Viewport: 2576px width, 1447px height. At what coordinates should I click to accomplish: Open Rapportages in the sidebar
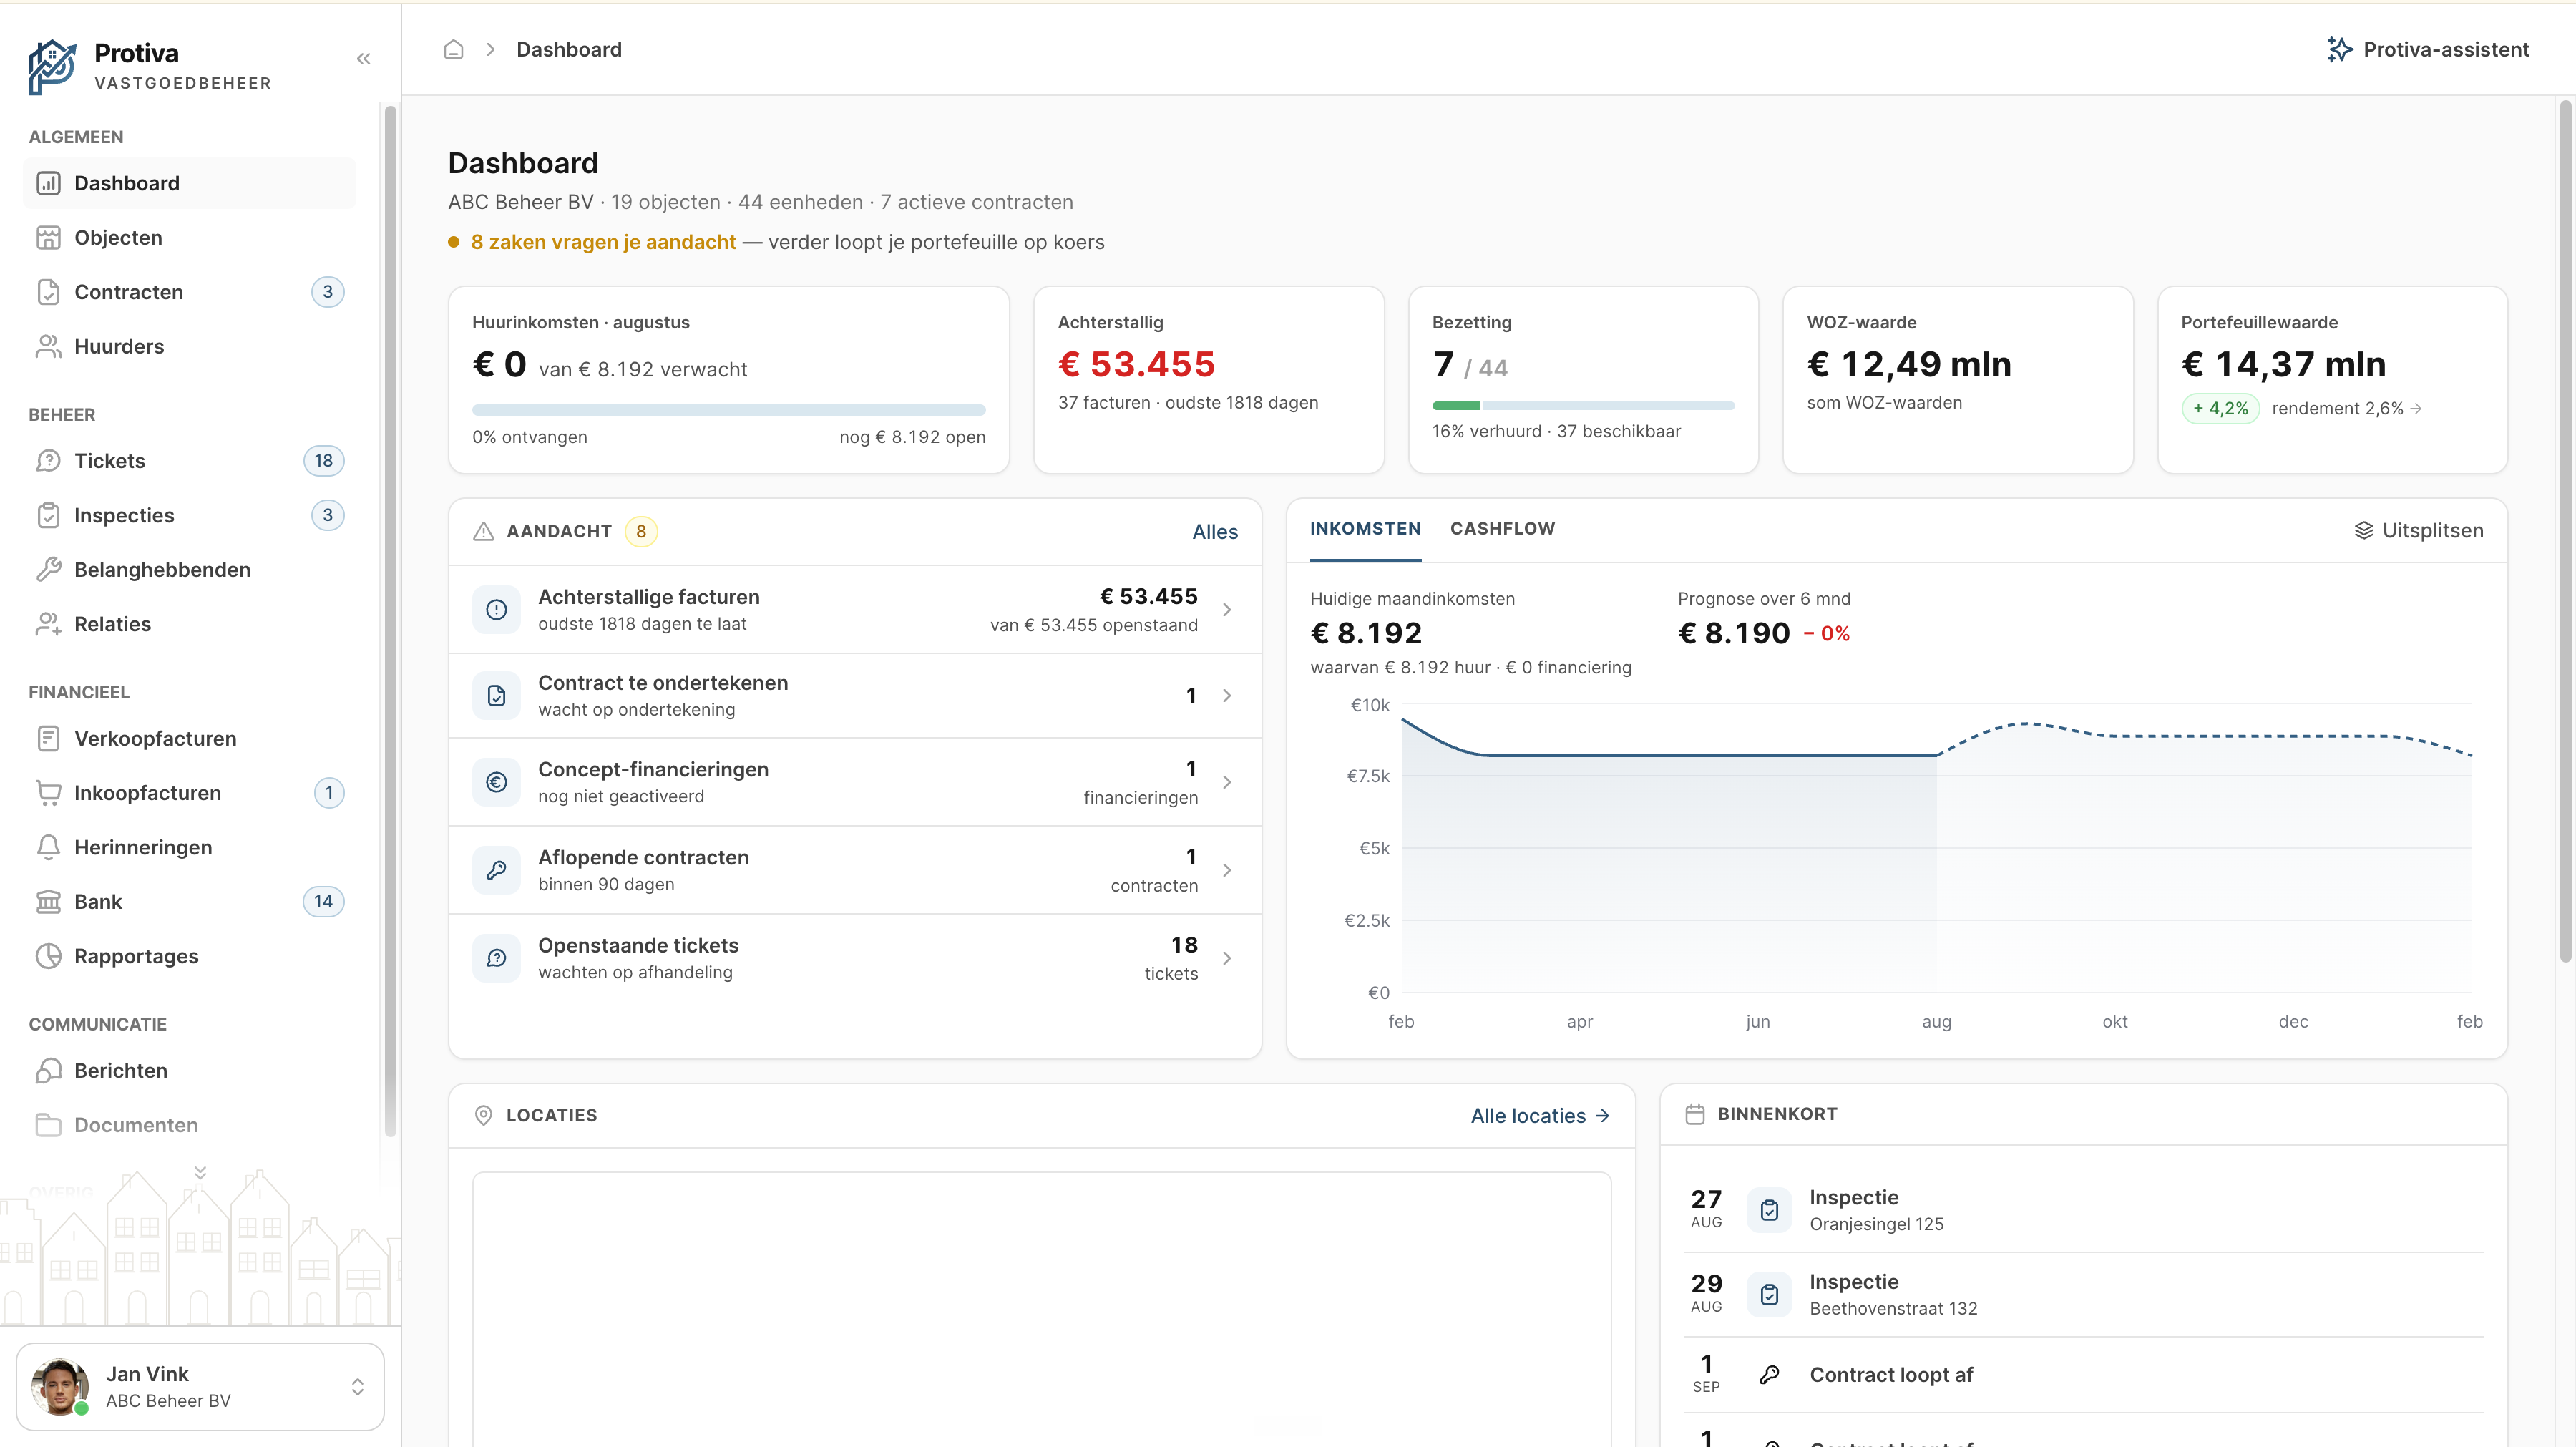[189, 956]
